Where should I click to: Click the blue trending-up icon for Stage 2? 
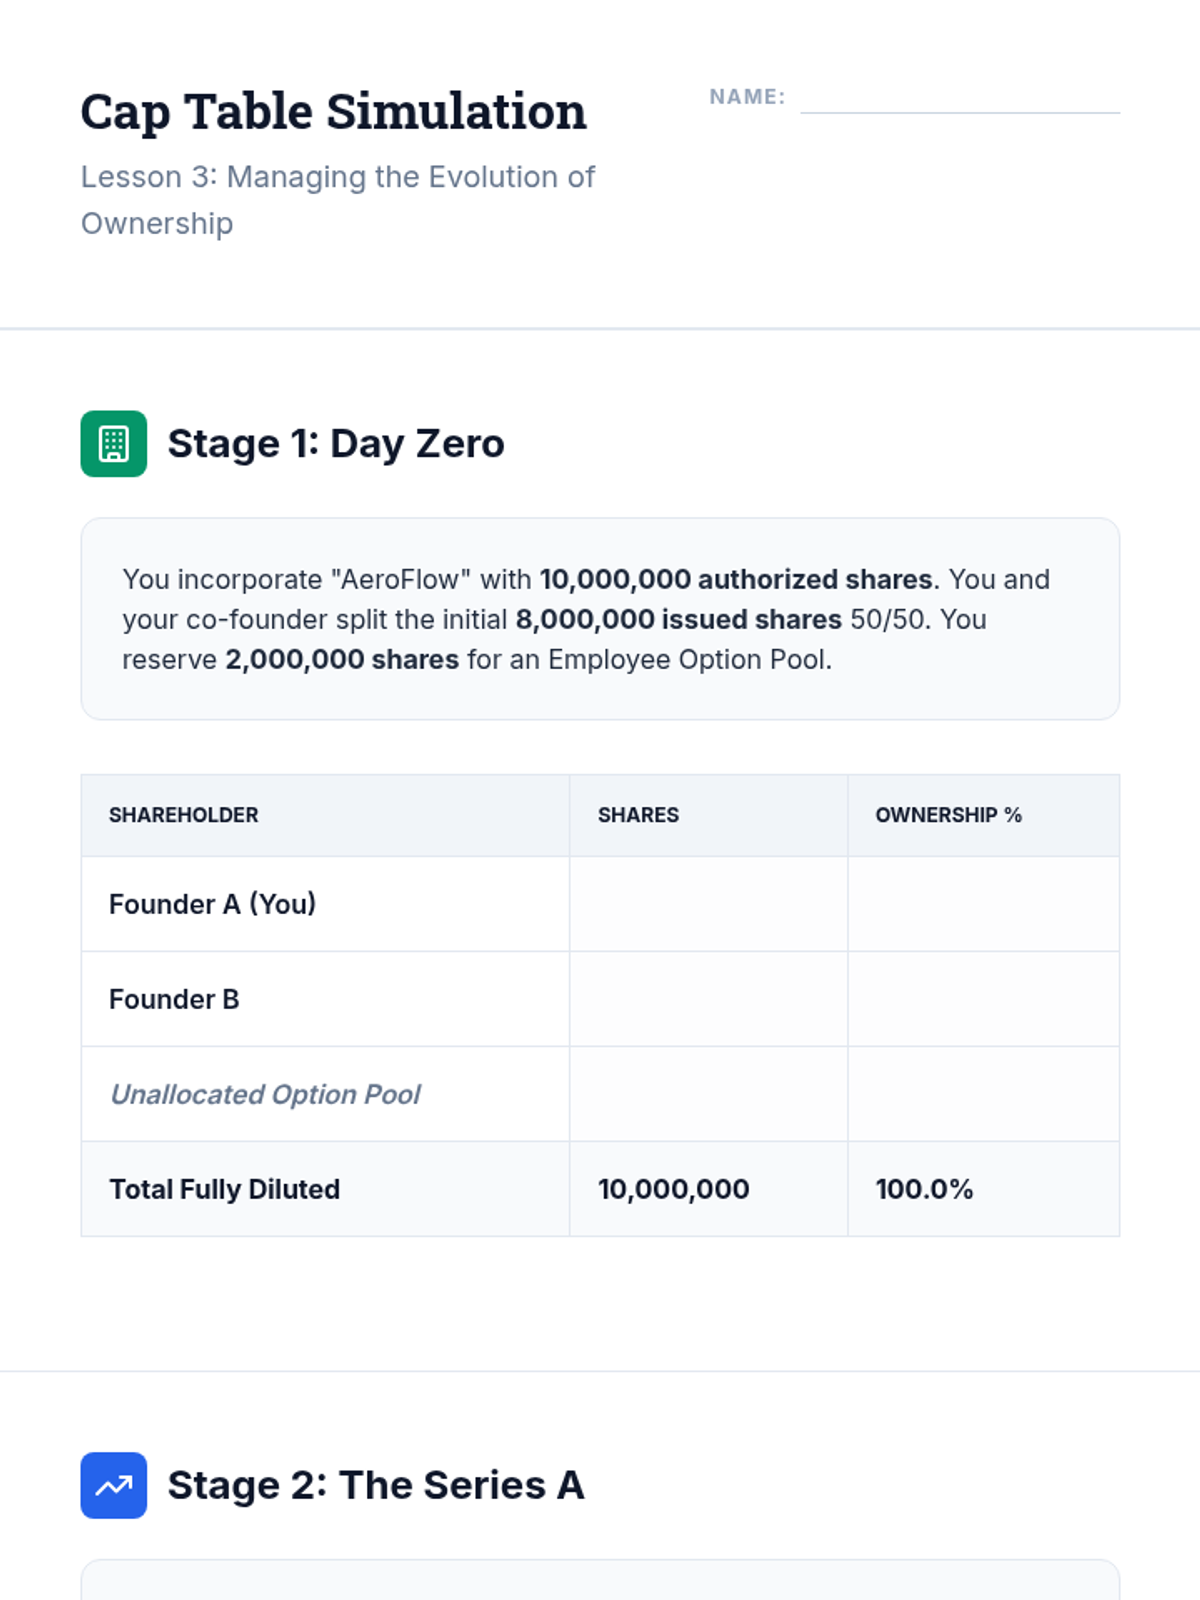pyautogui.click(x=113, y=1485)
